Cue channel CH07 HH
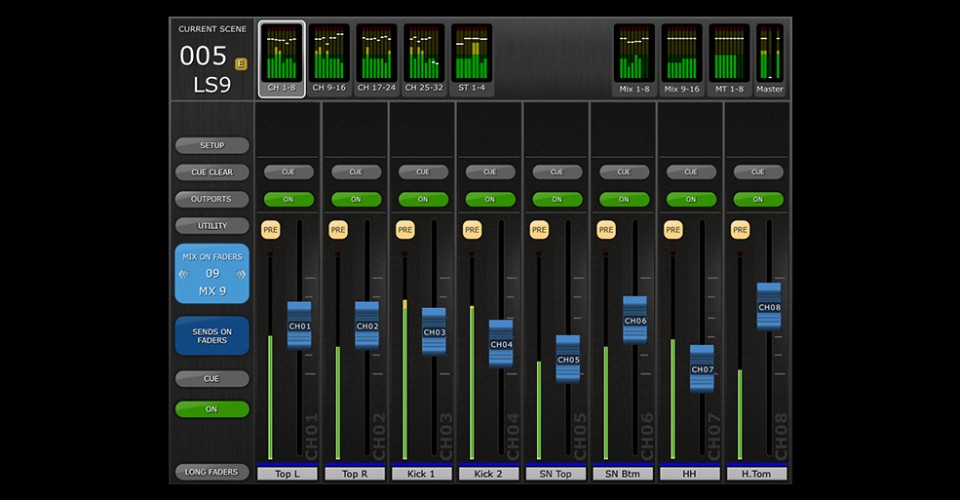The height and width of the screenshot is (500, 960). point(691,172)
